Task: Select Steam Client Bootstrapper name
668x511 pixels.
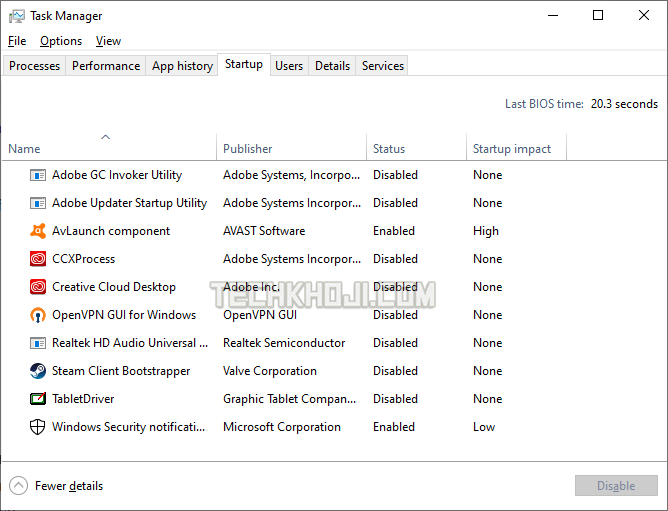Action: point(121,371)
